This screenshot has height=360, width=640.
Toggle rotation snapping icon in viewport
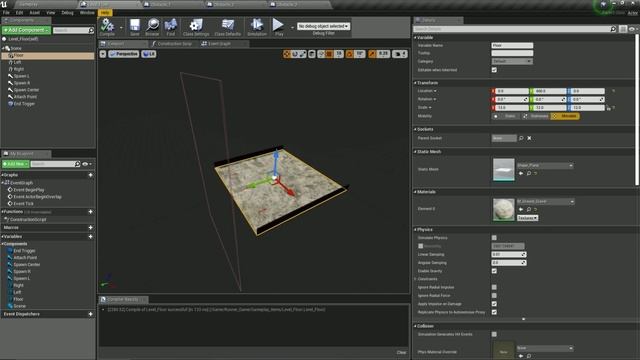(350, 54)
